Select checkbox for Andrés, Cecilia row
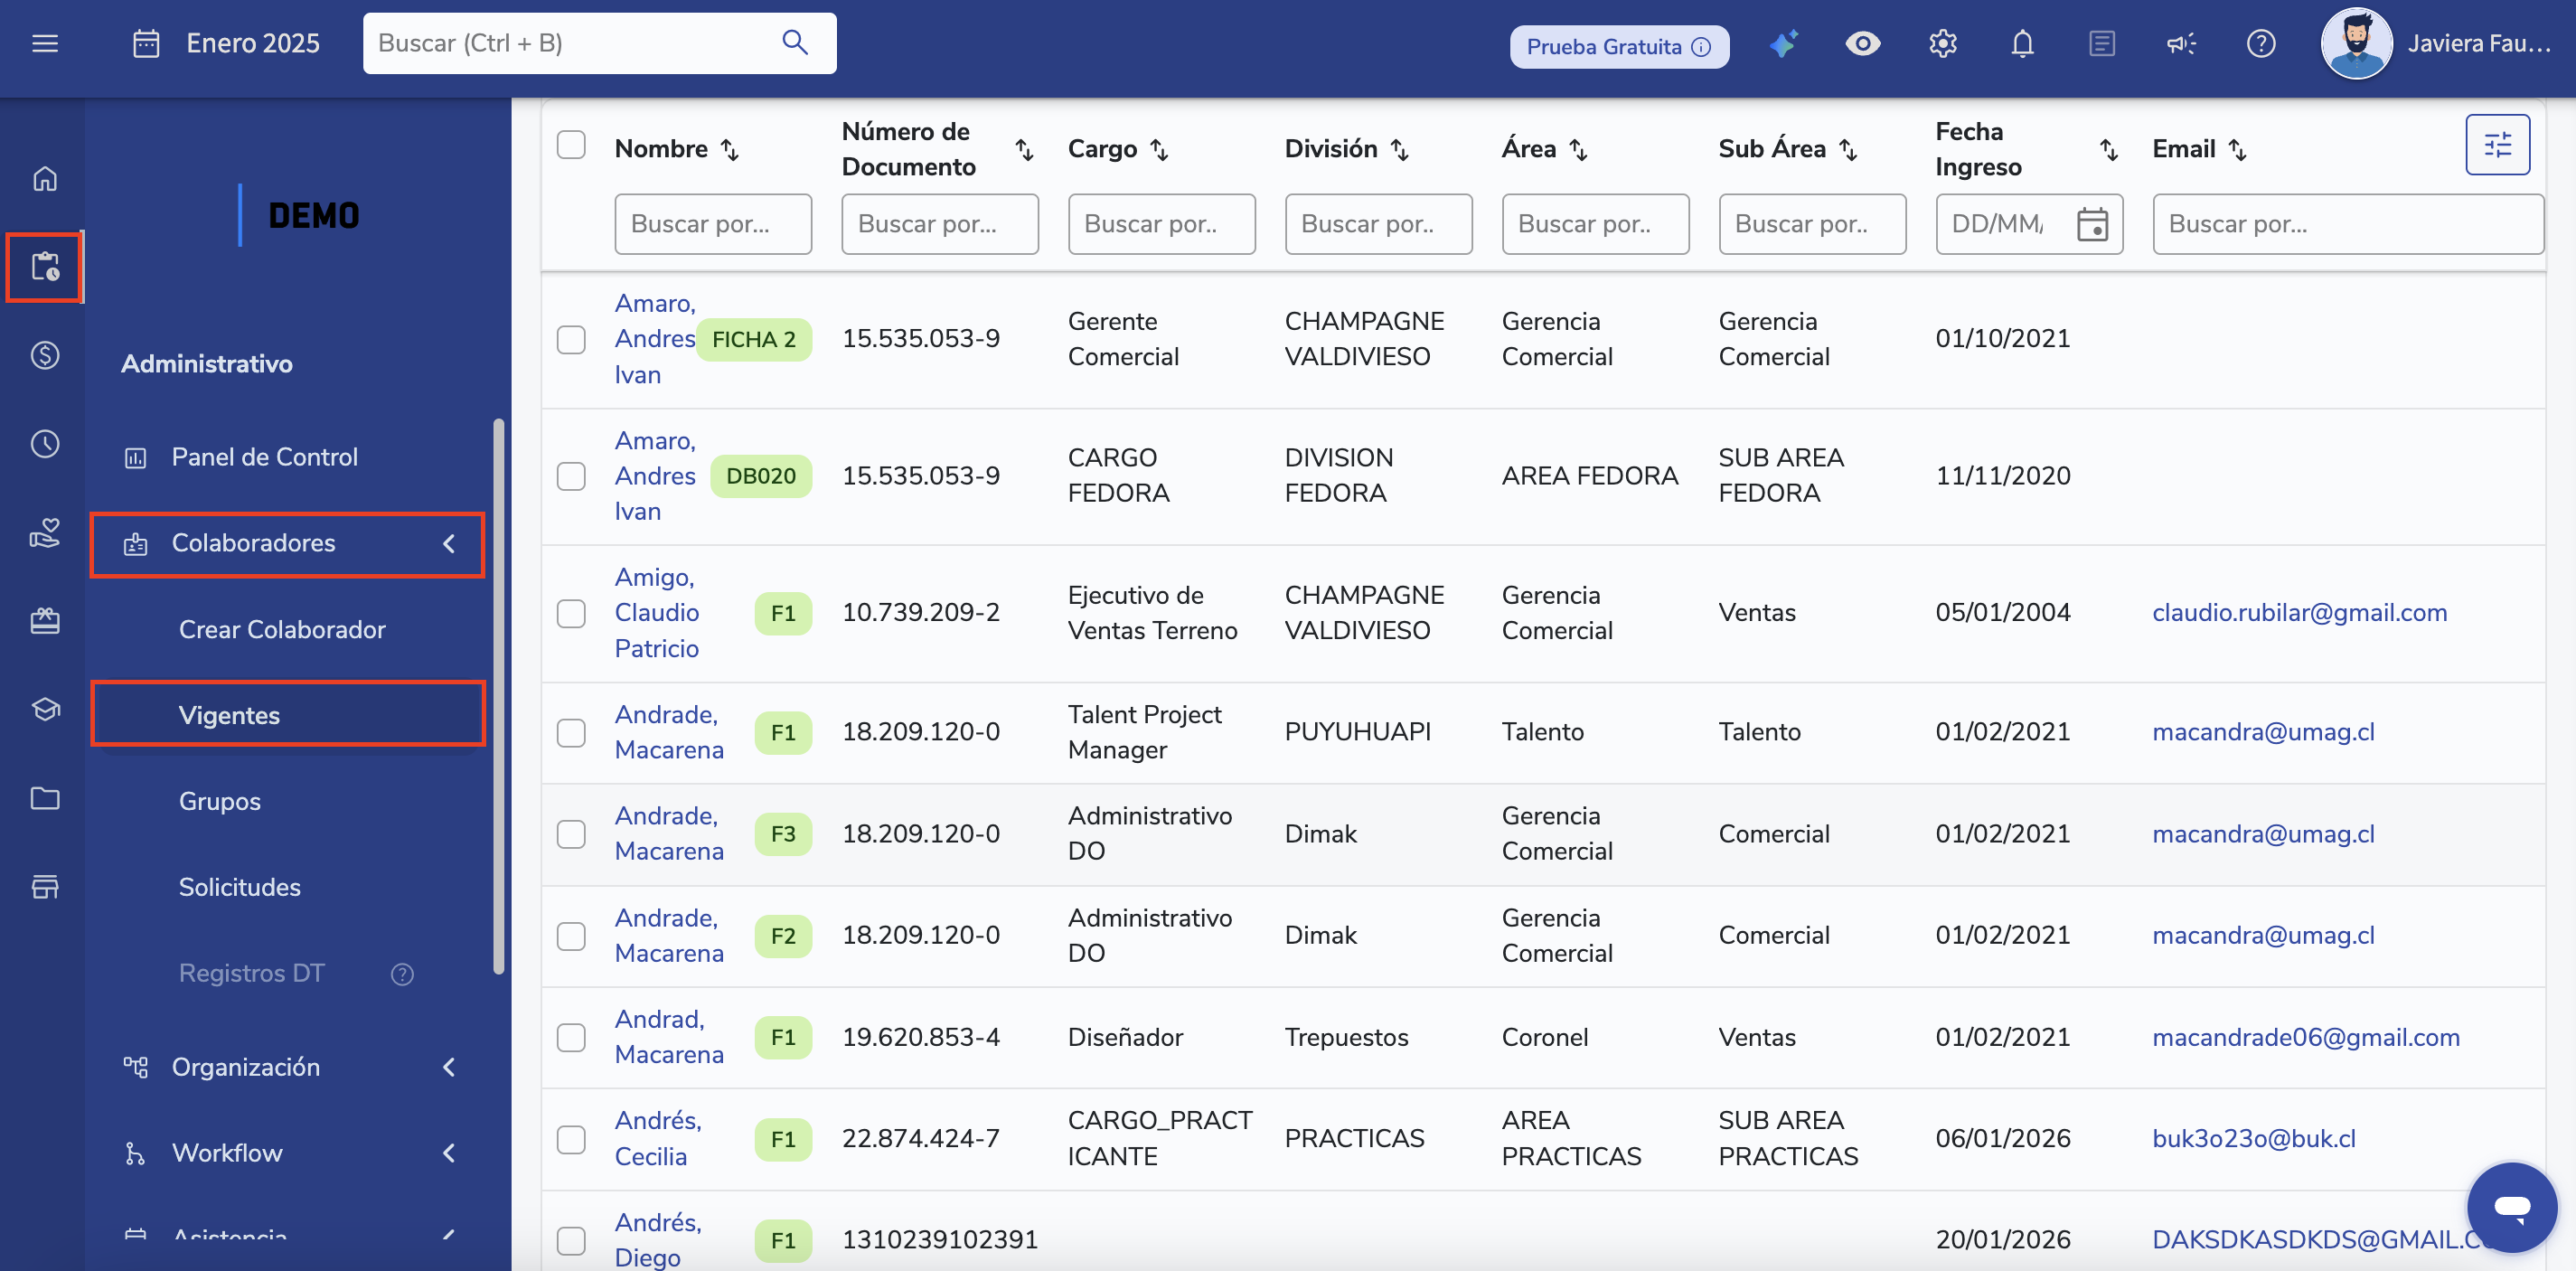Viewport: 2576px width, 1271px height. coord(571,1139)
